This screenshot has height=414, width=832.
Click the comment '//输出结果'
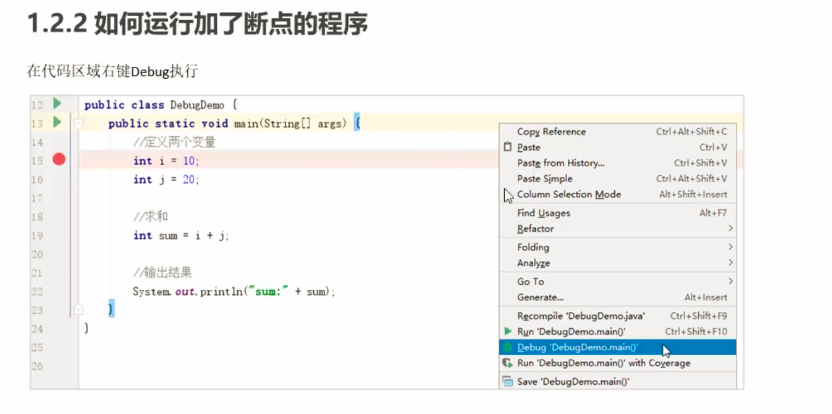[x=163, y=273]
